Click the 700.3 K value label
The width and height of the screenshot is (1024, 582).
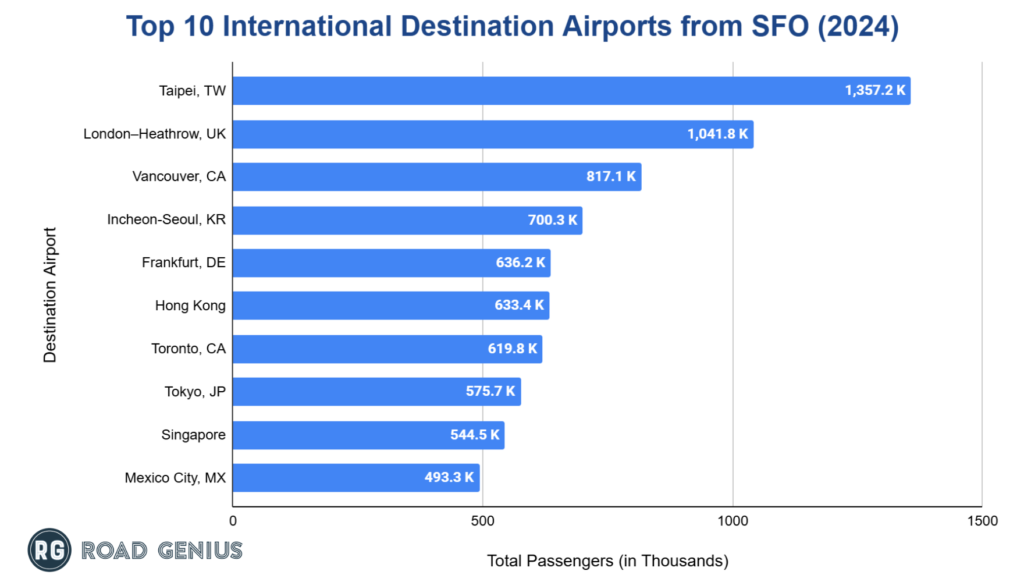point(553,220)
